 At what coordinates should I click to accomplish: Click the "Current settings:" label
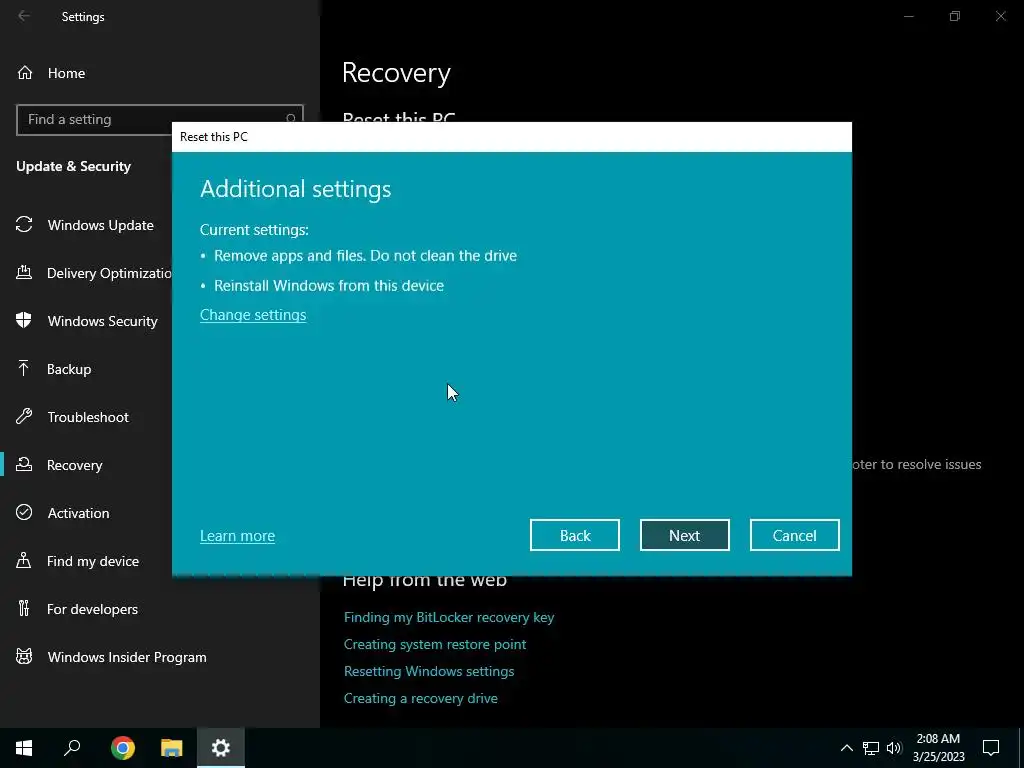tap(254, 230)
